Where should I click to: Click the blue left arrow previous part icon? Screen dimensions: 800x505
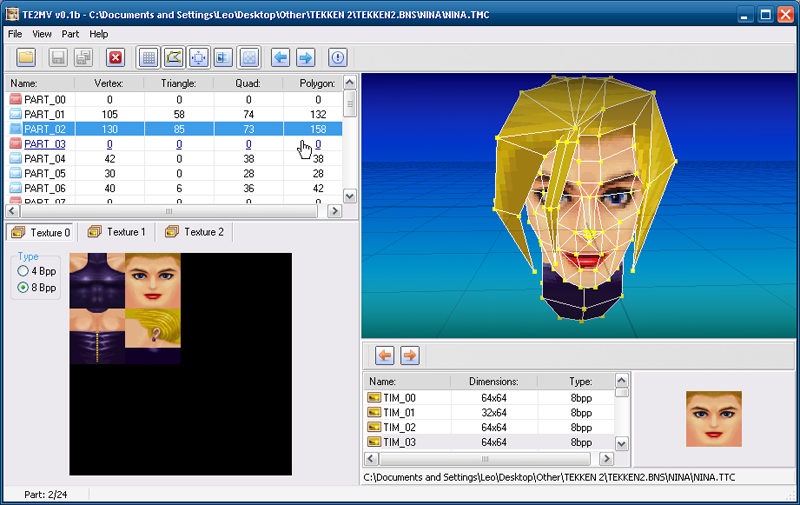281,58
